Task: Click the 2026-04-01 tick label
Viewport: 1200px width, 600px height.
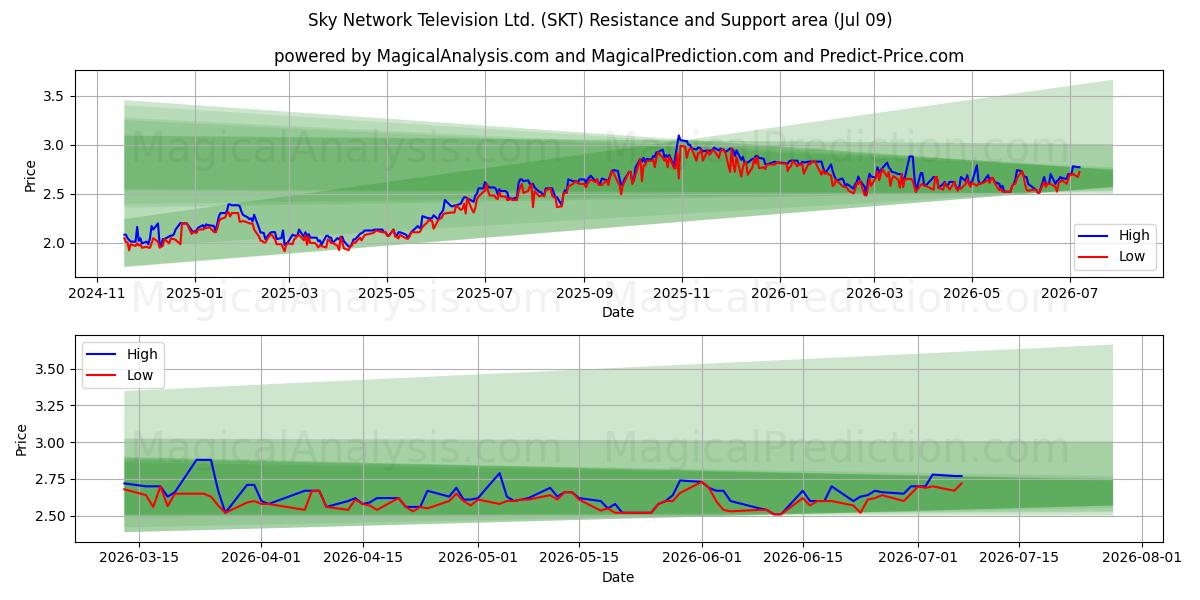Action: click(262, 558)
